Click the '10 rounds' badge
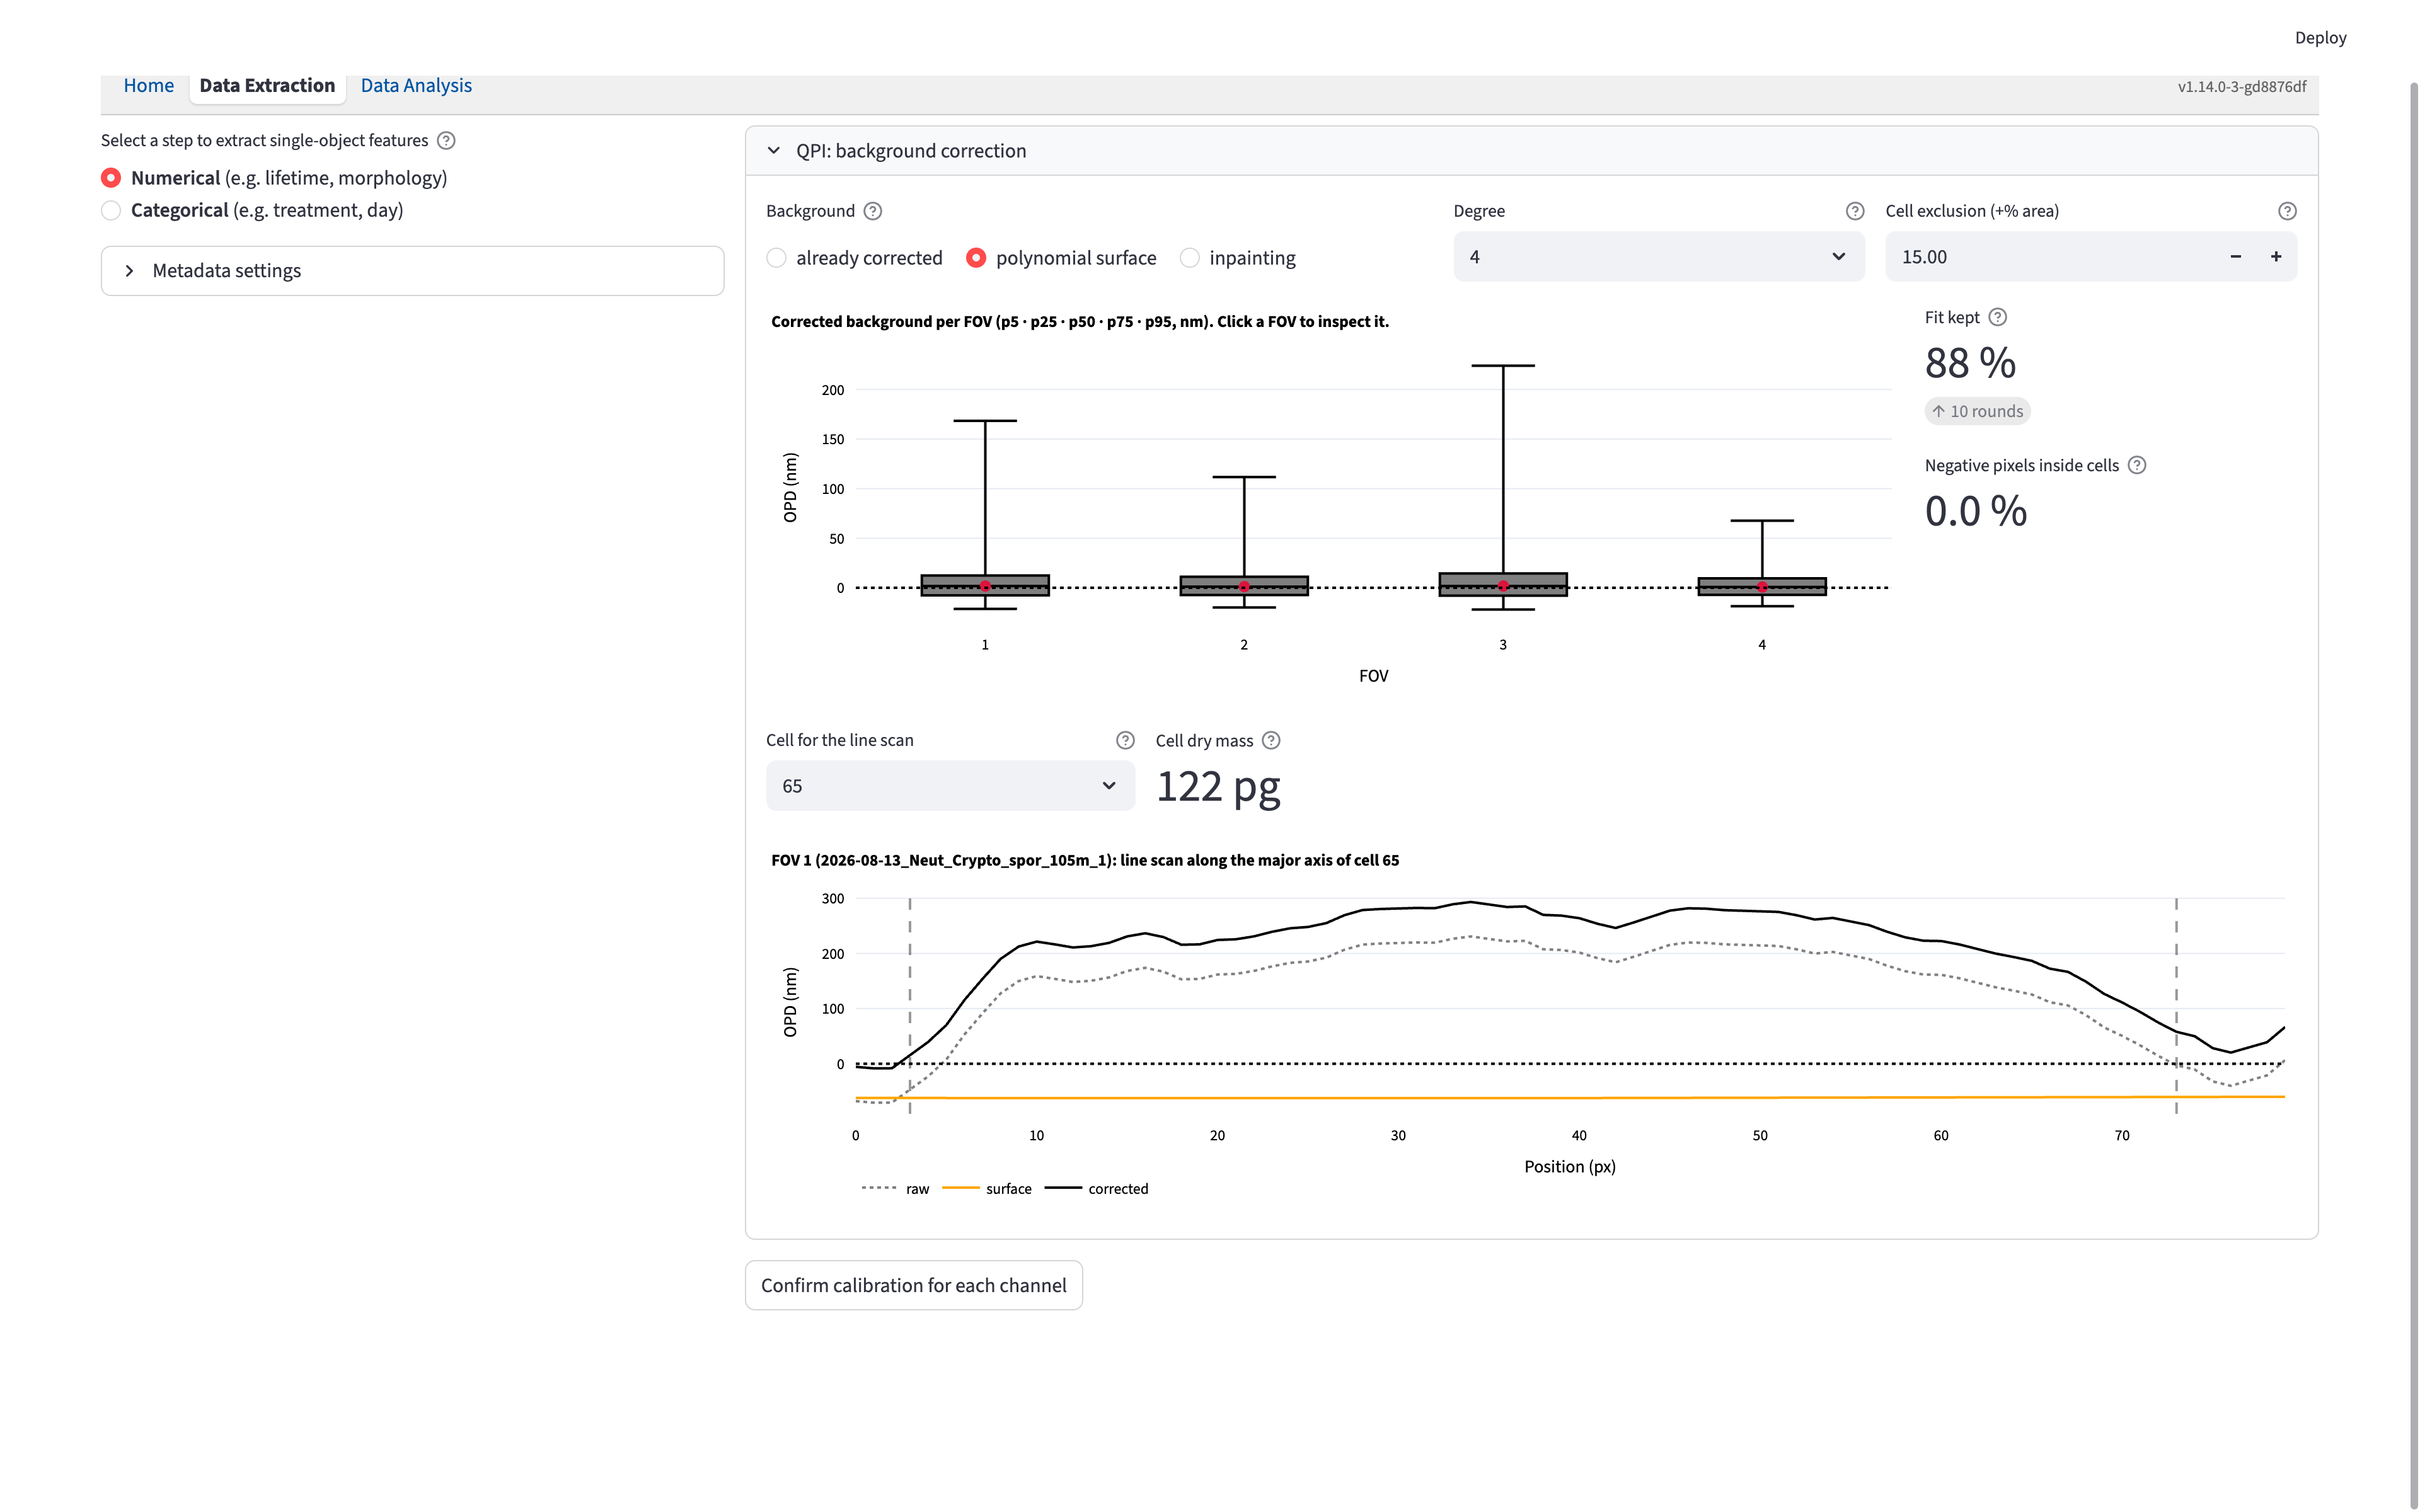 tap(1977, 411)
